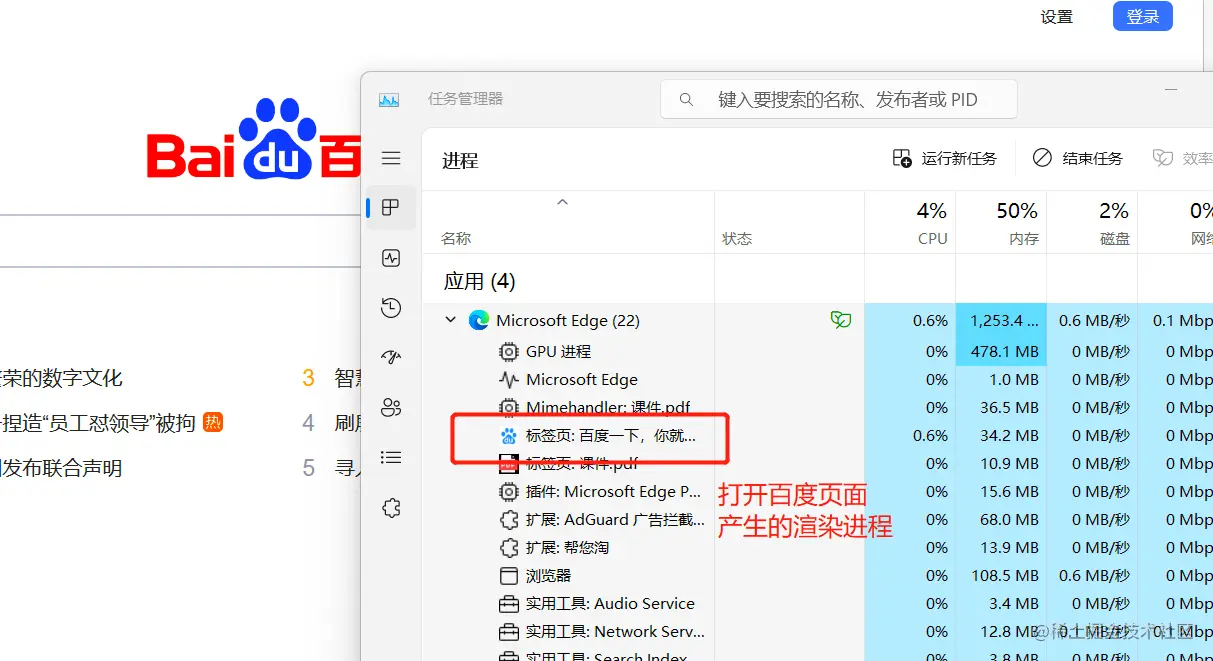Click the 效率模式 button
Image resolution: width=1213 pixels, height=661 pixels.
pyautogui.click(x=1183, y=158)
